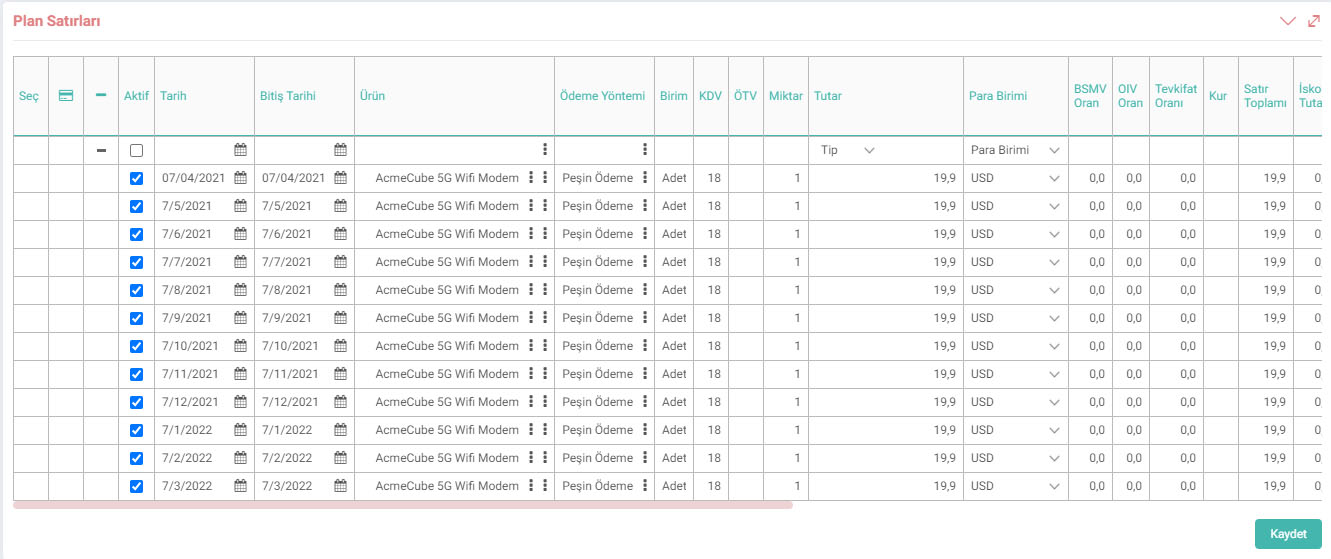The height and width of the screenshot is (559, 1331).
Task: Open calendar for Bitiş Tarihi 7/1/2022
Action: (340, 430)
